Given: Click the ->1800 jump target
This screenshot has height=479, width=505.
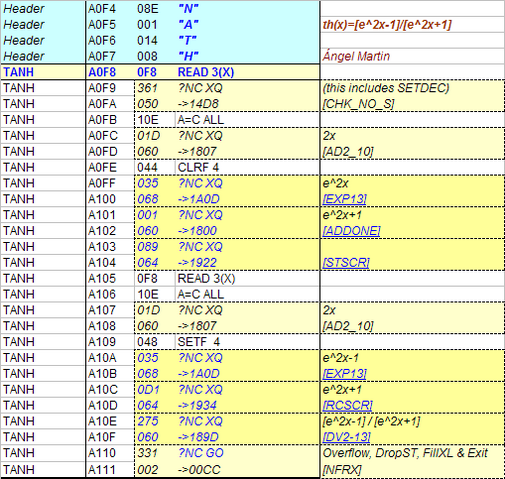Looking at the screenshot, I should pyautogui.click(x=197, y=231).
